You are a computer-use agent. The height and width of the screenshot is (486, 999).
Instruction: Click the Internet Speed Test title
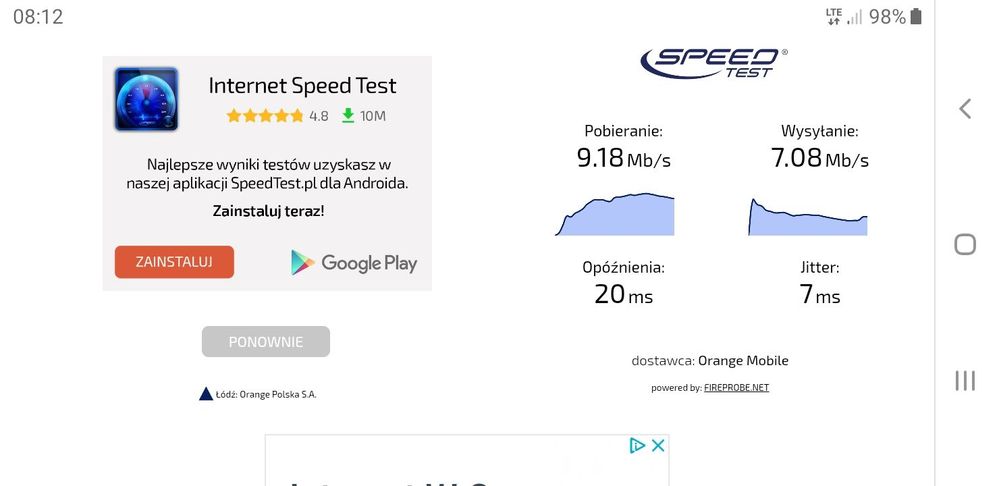[302, 86]
